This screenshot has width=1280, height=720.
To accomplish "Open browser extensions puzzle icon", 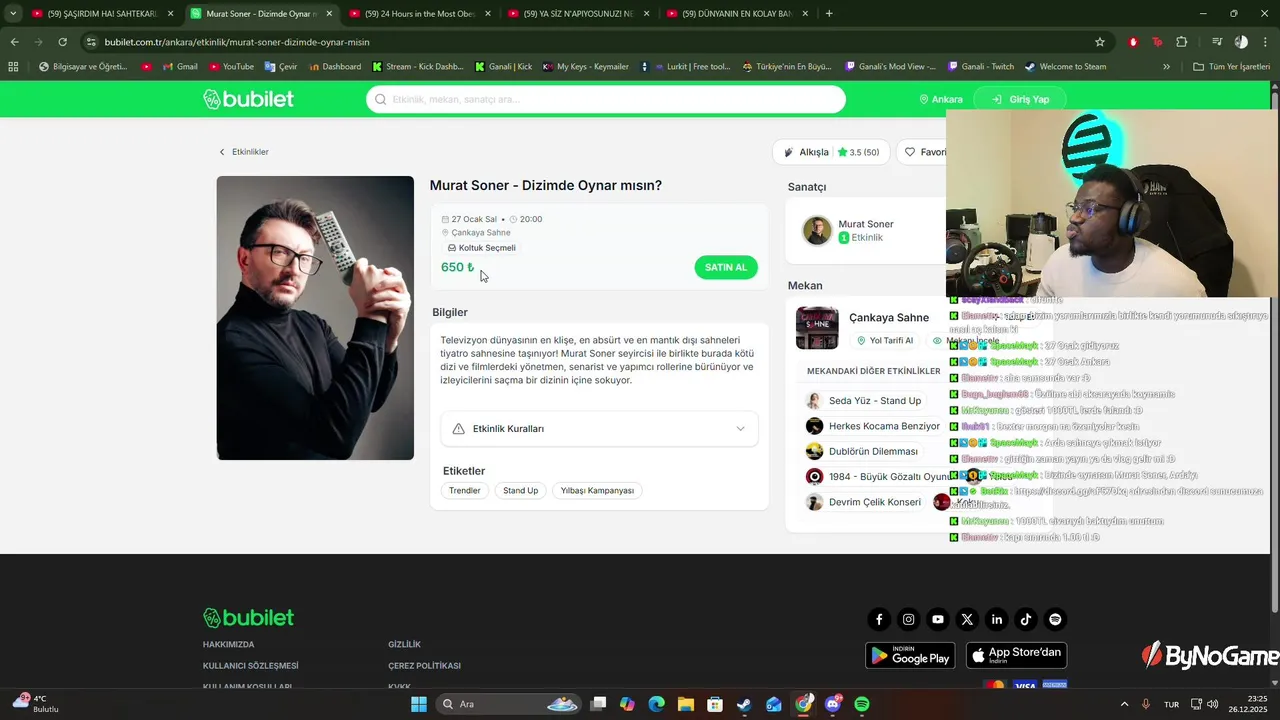I will 1182,42.
